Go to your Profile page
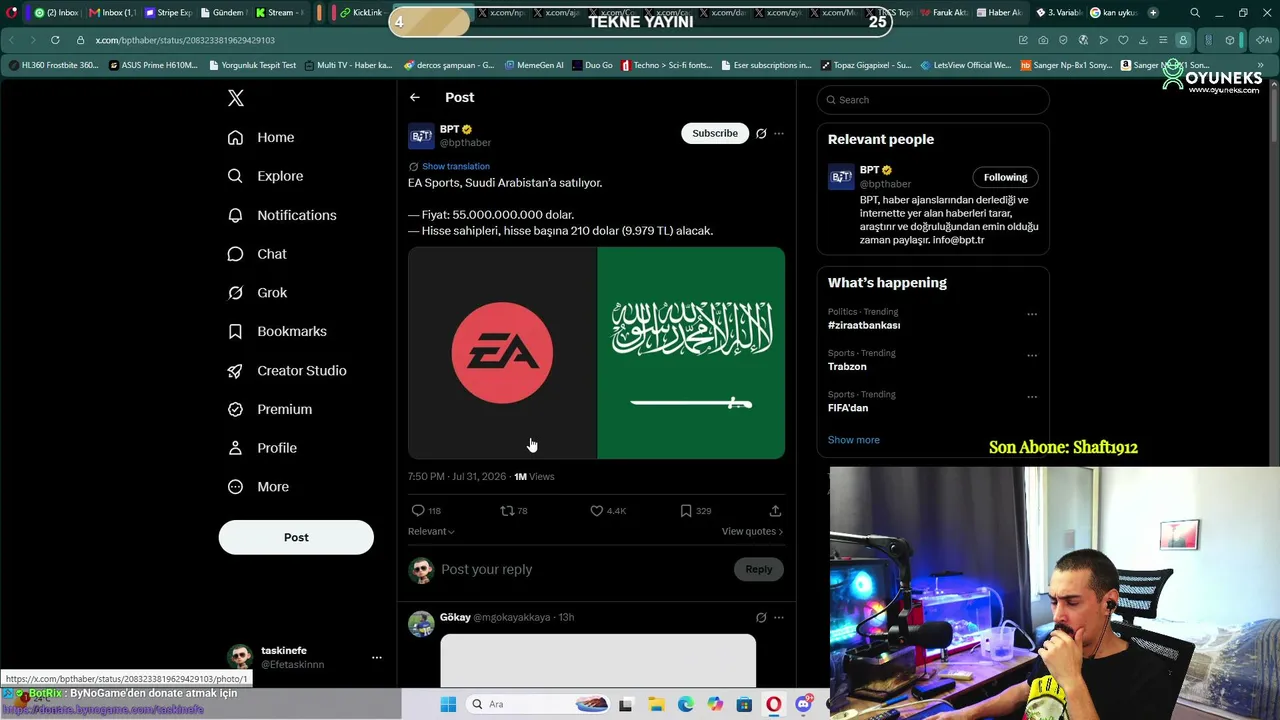This screenshot has height=720, width=1280. click(262, 448)
